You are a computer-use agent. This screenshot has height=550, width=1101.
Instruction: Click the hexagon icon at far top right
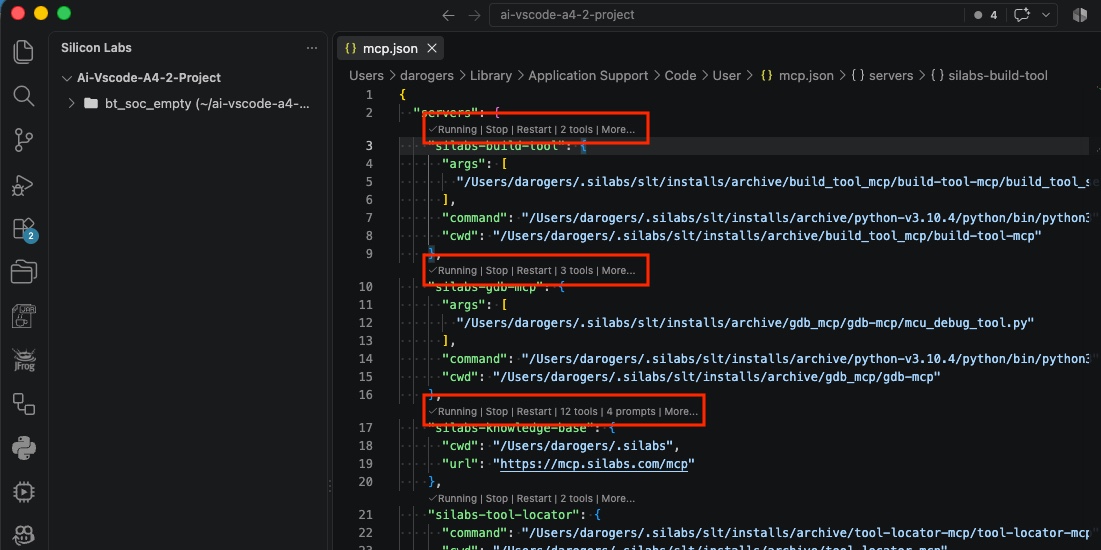(x=1079, y=15)
